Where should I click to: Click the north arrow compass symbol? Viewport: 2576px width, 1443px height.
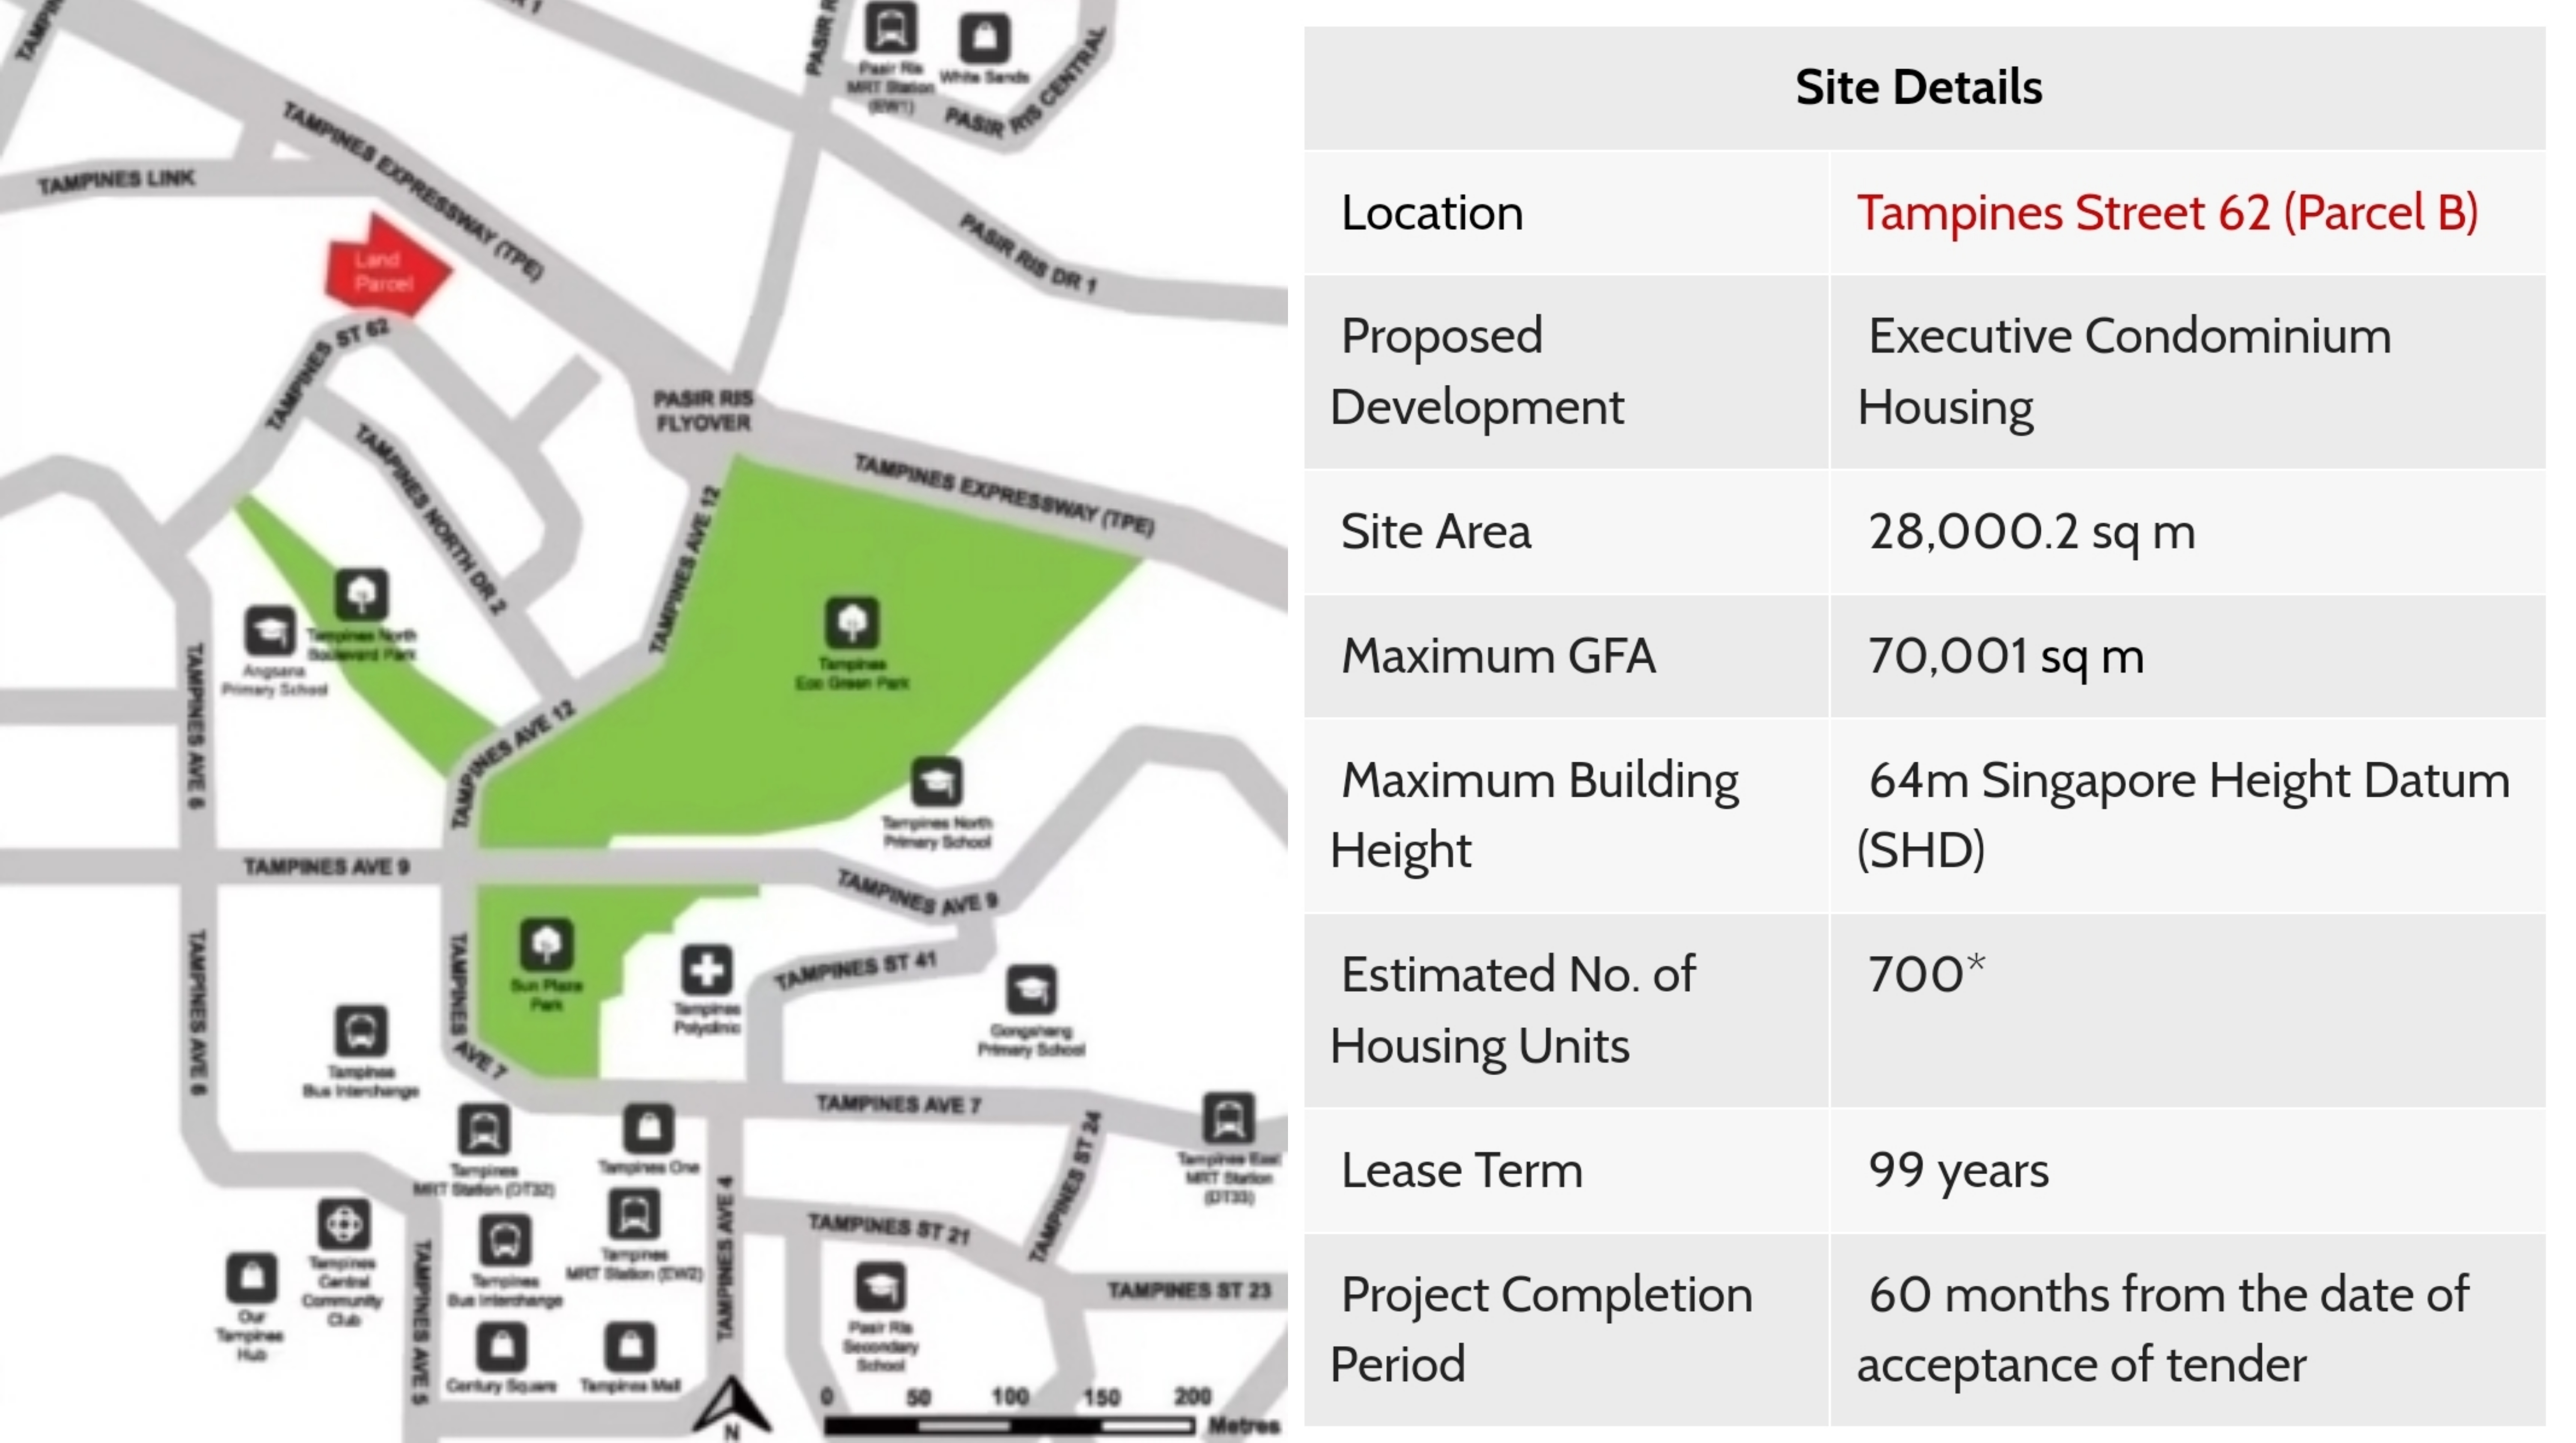pyautogui.click(x=732, y=1408)
